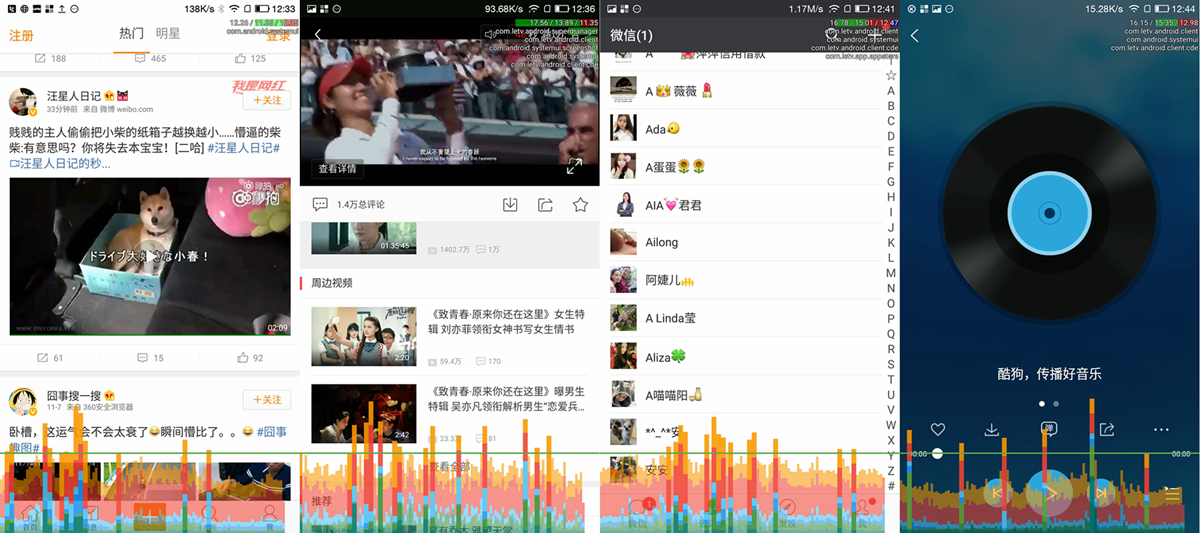This screenshot has height=533, width=1200.
Task: Click the music playback progress slider knob
Action: click(937, 454)
